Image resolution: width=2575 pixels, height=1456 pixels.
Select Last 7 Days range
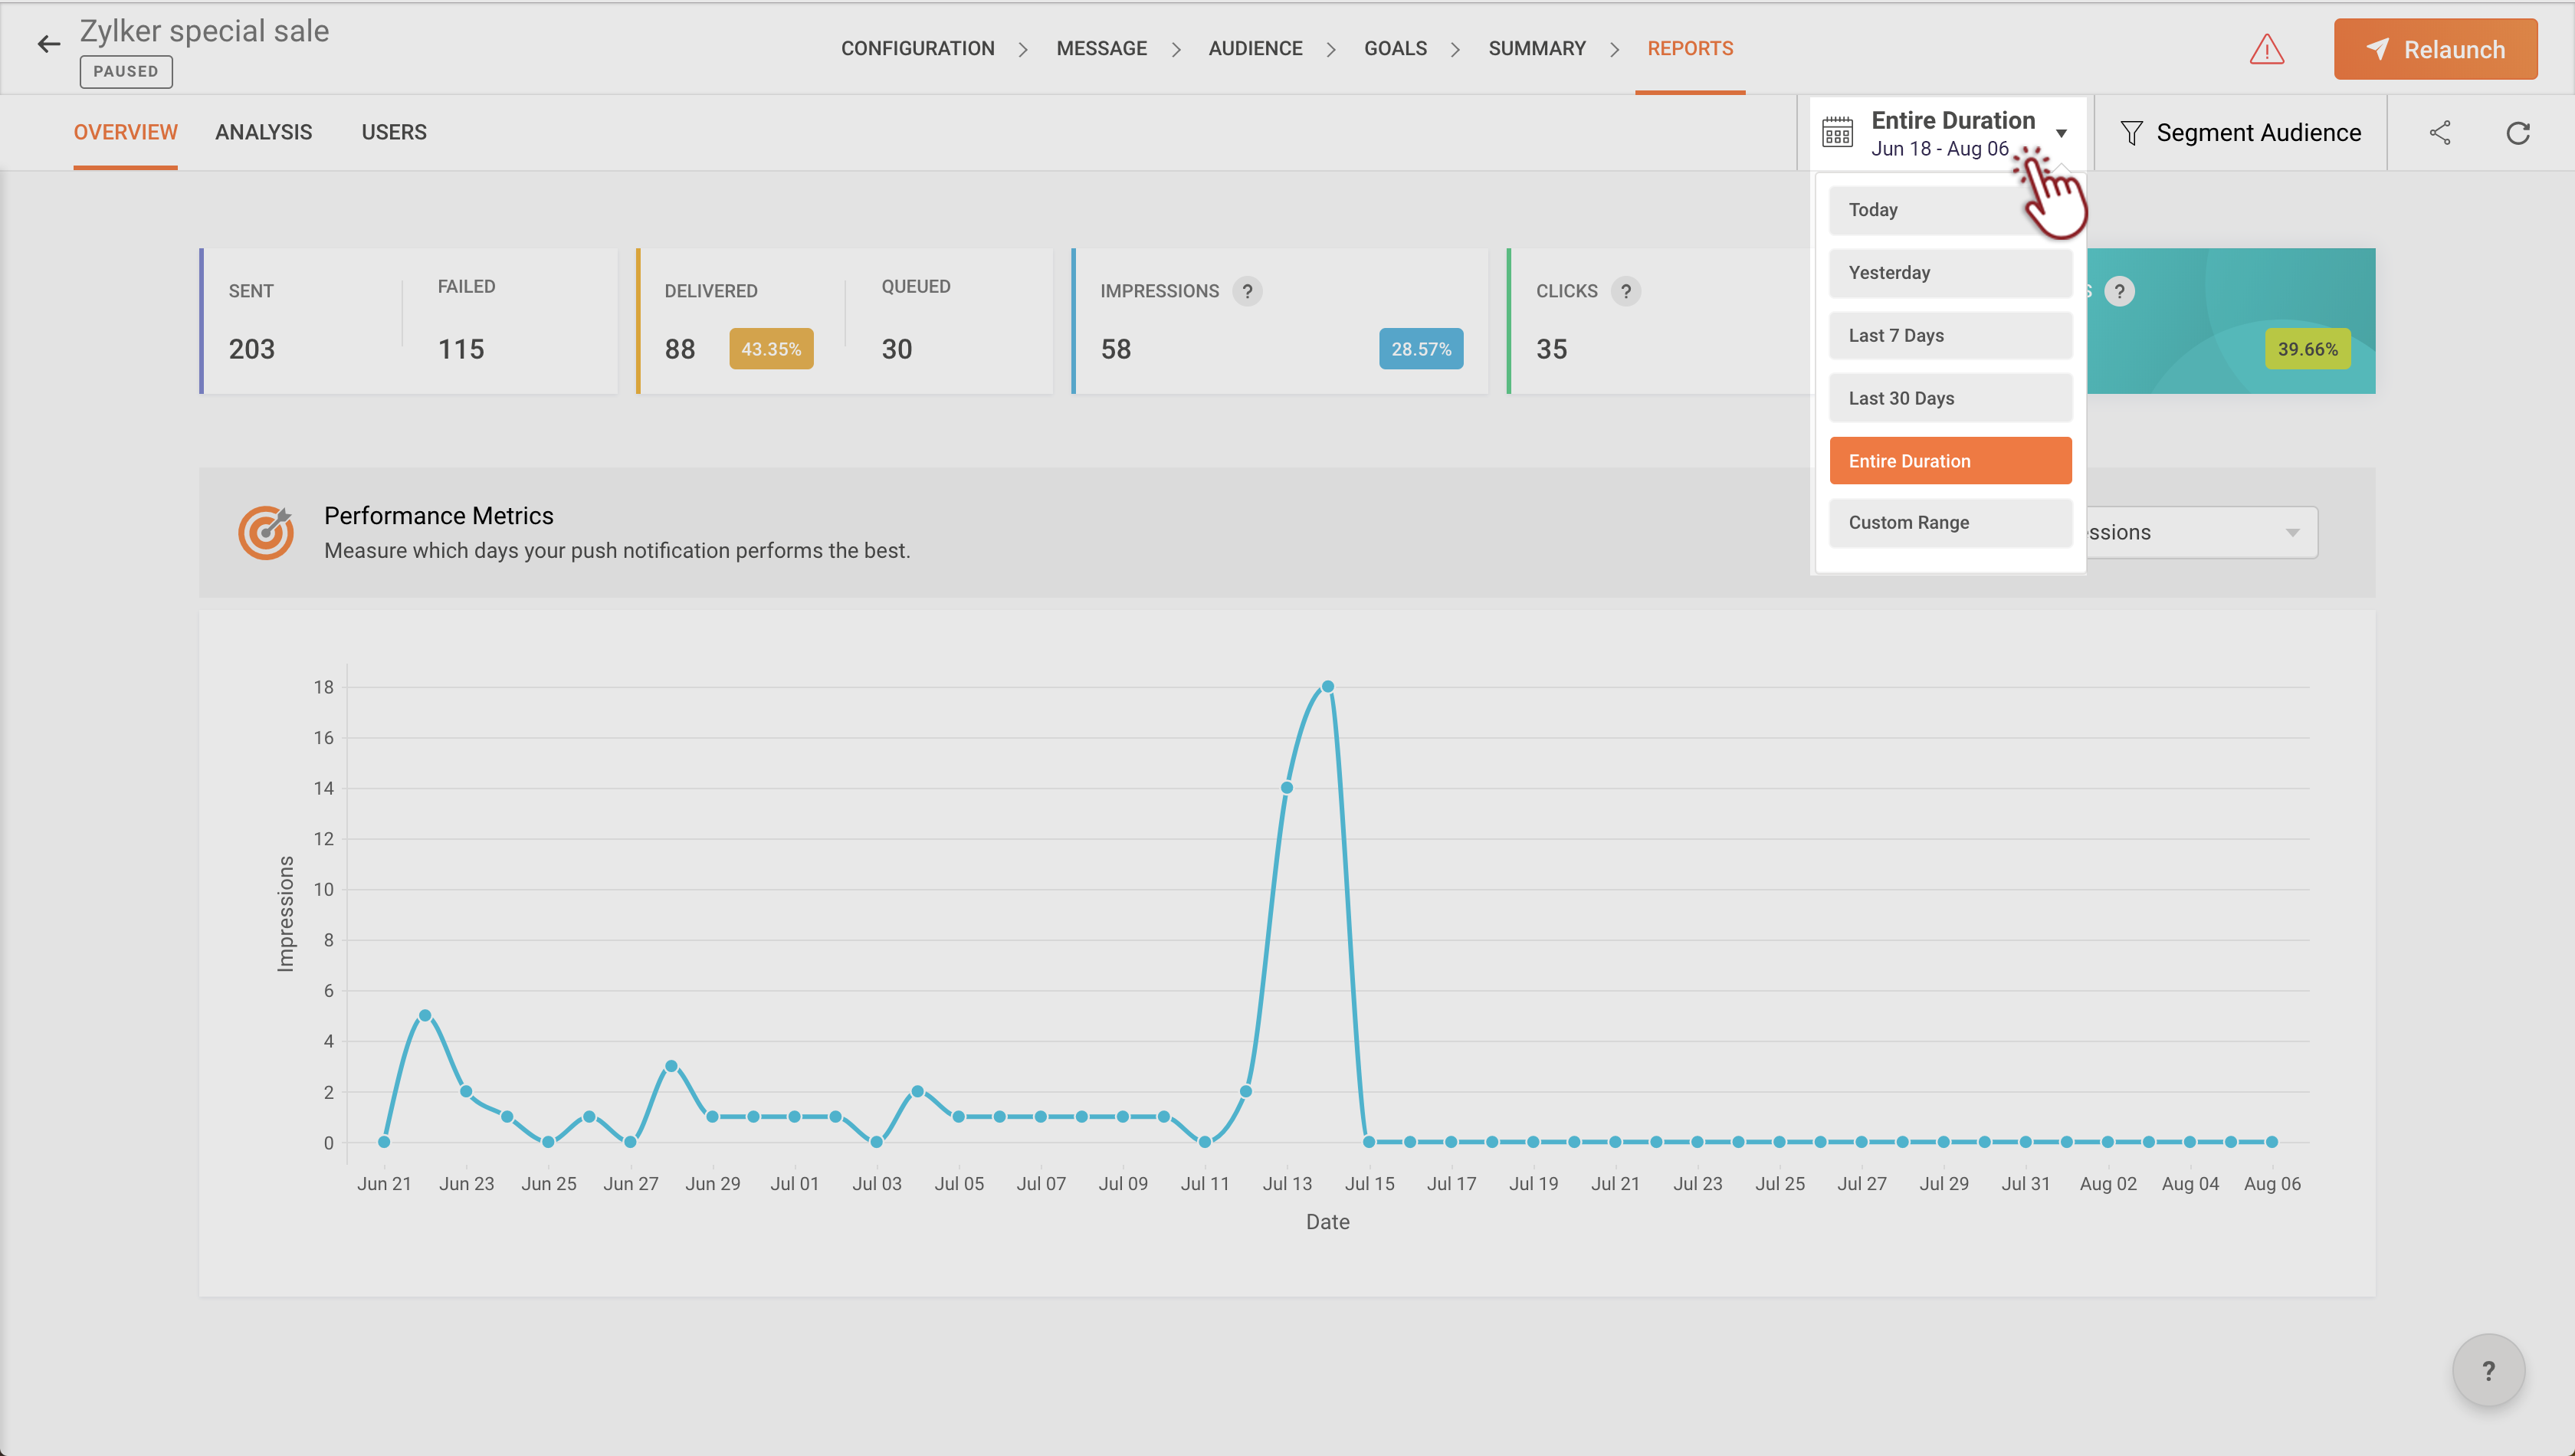pos(1950,335)
